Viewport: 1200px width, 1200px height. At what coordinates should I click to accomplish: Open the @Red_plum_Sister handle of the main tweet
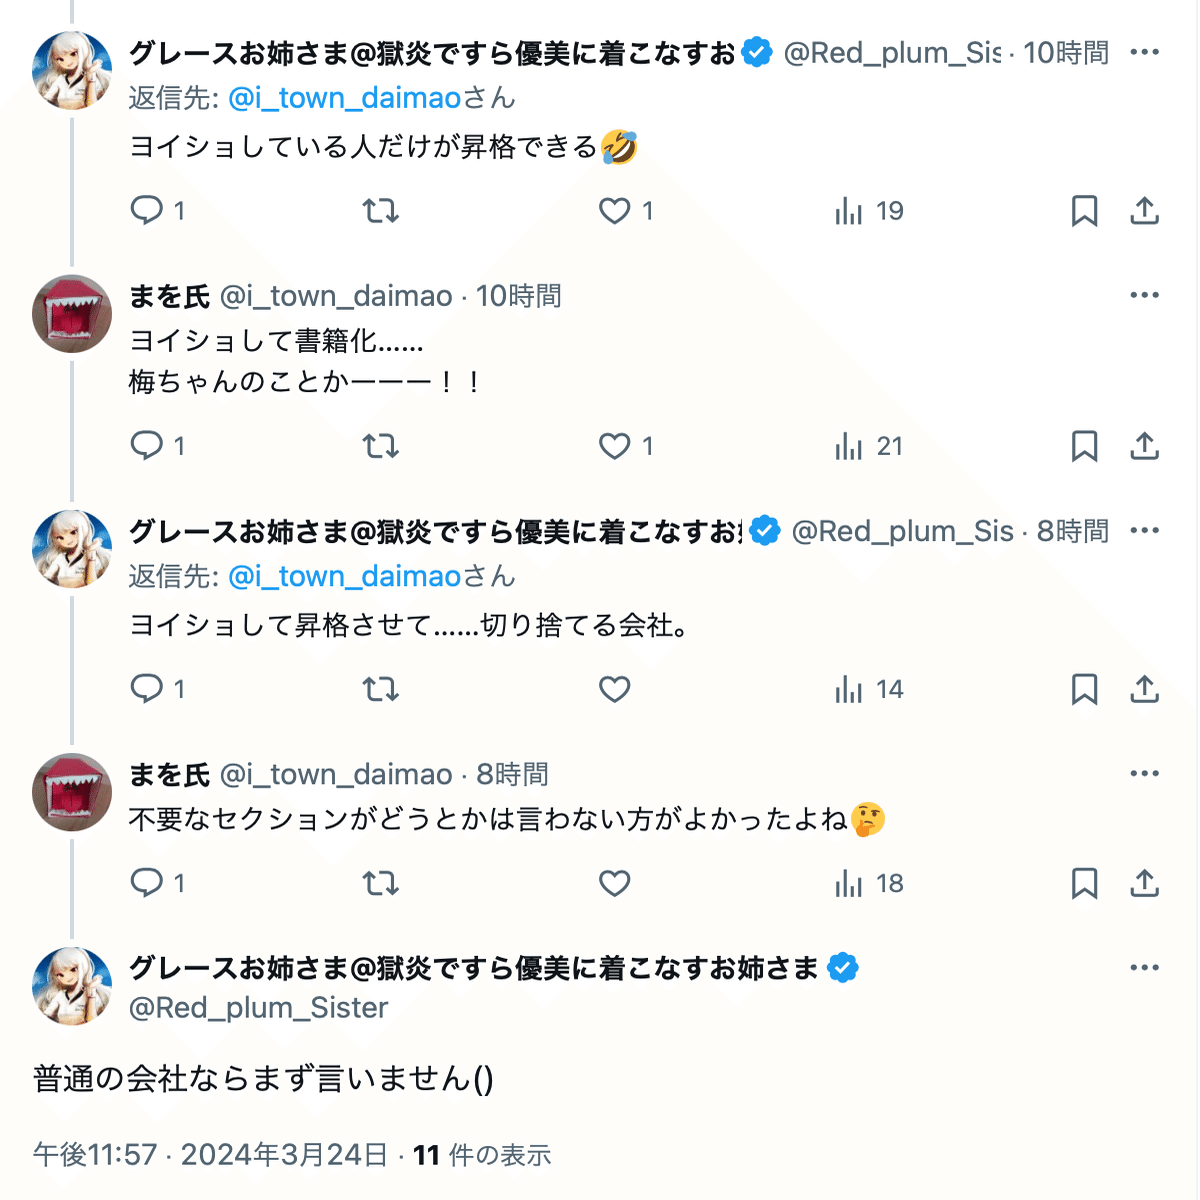coord(258,1007)
